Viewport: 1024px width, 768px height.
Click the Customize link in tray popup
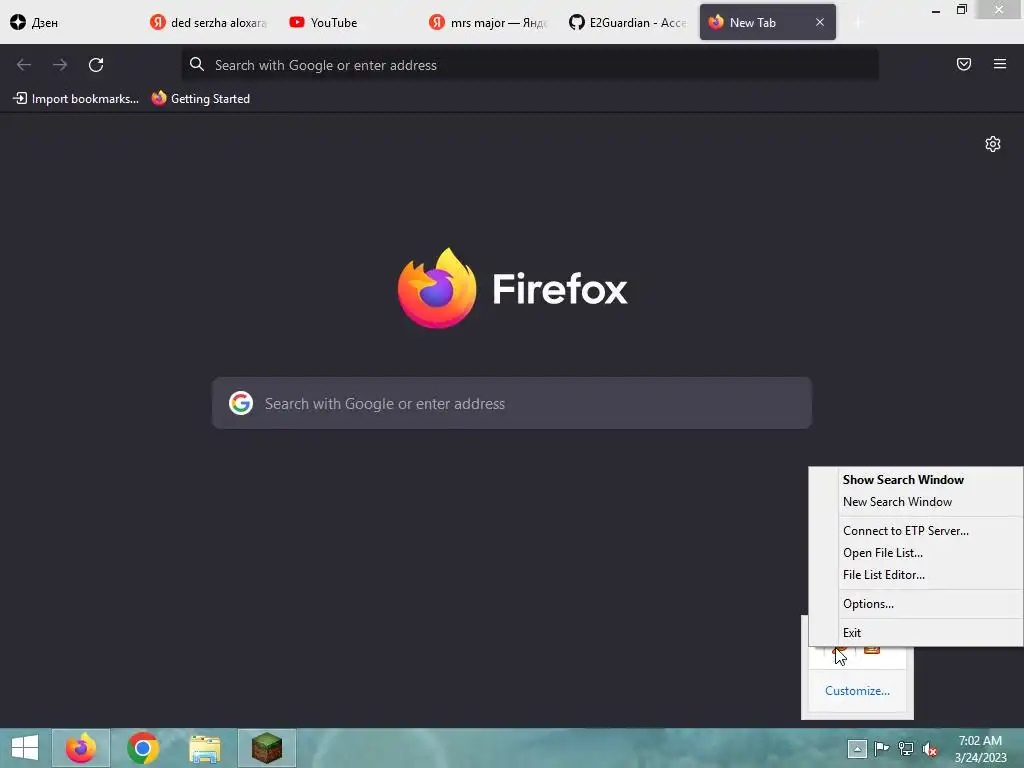point(857,690)
